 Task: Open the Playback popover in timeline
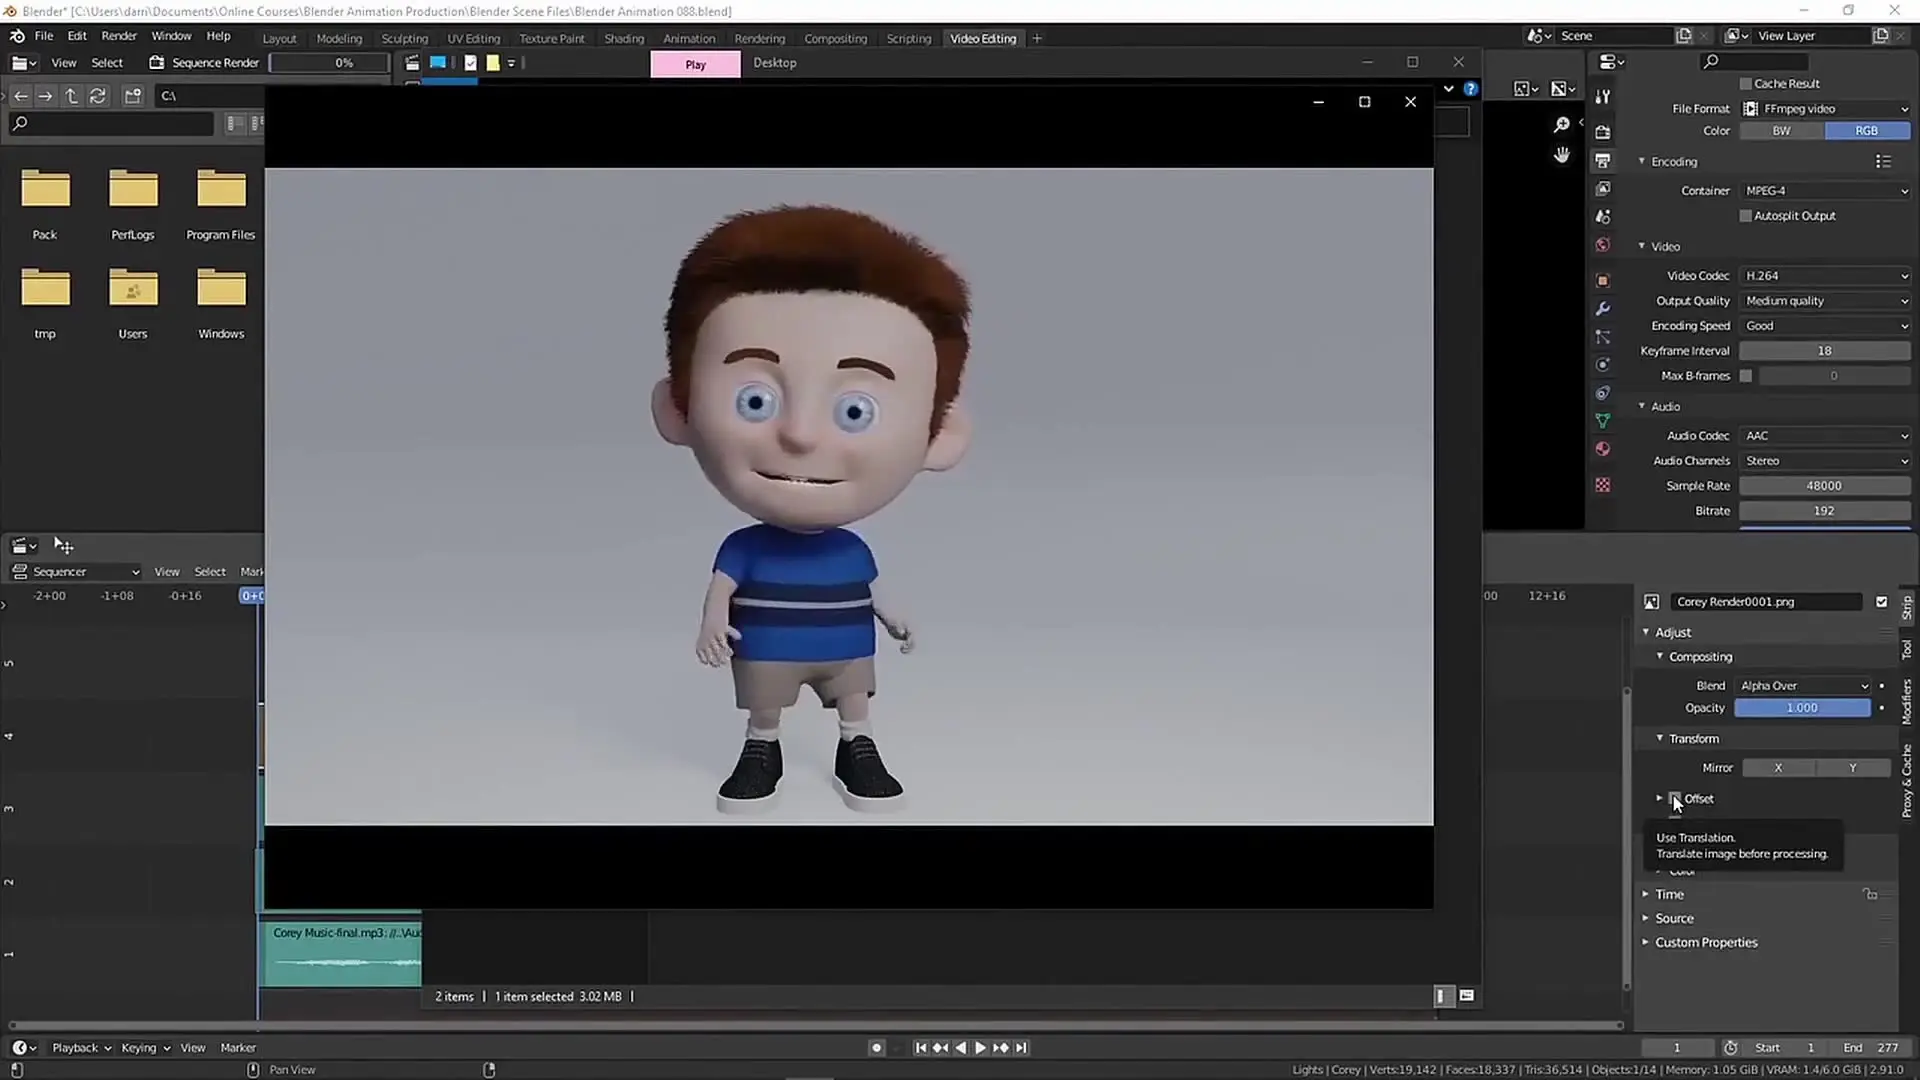81,1048
